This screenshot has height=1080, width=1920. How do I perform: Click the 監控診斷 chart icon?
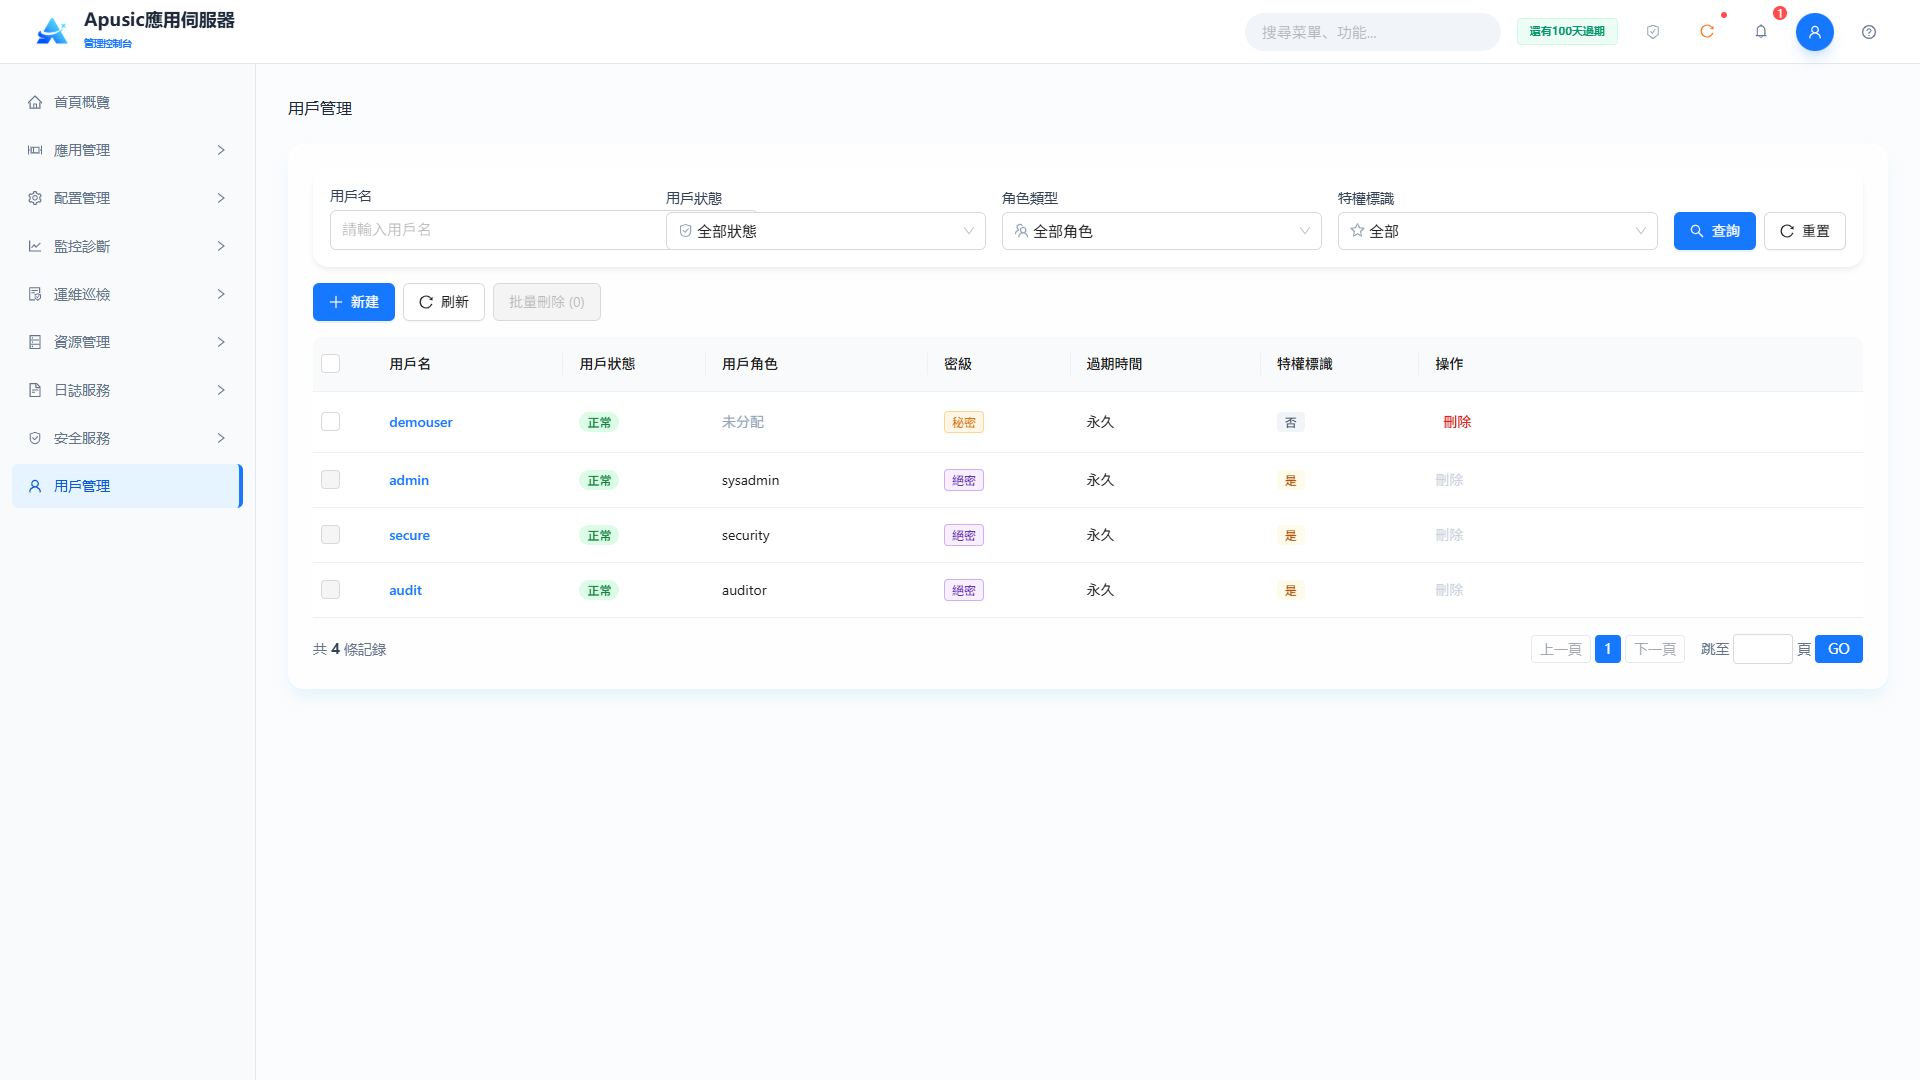35,246
